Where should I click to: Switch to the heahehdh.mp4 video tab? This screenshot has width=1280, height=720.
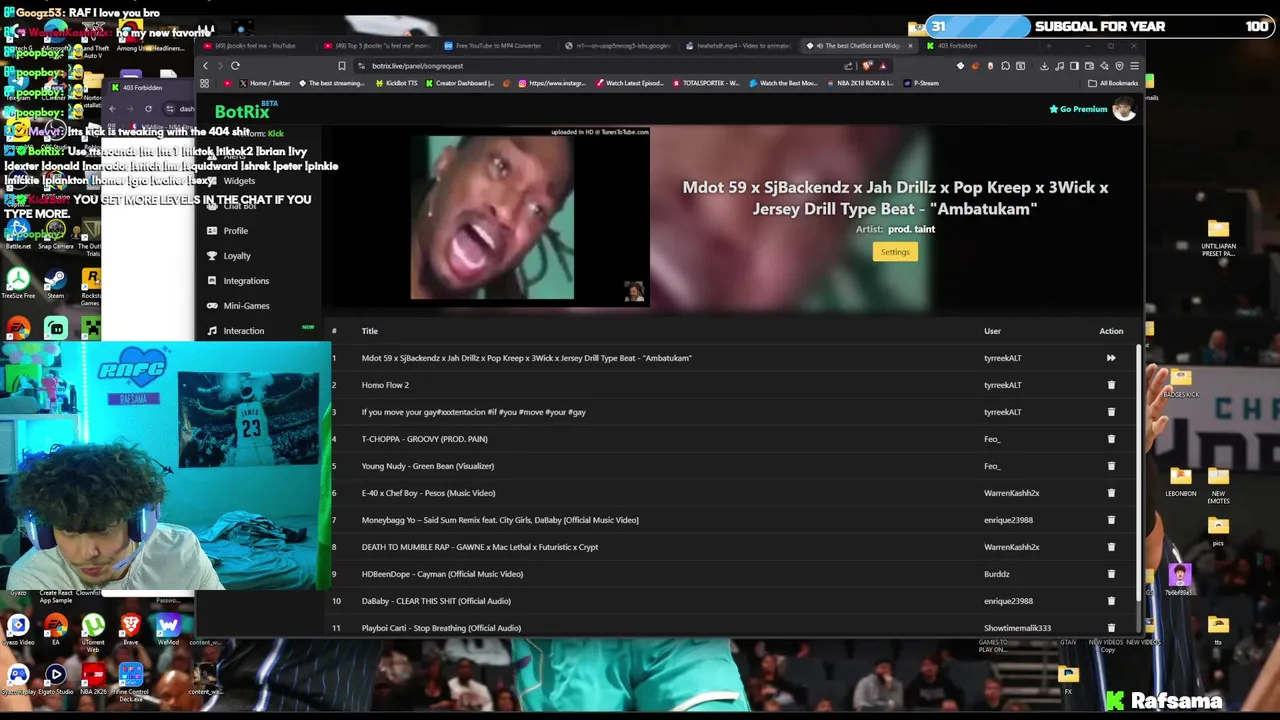740,46
